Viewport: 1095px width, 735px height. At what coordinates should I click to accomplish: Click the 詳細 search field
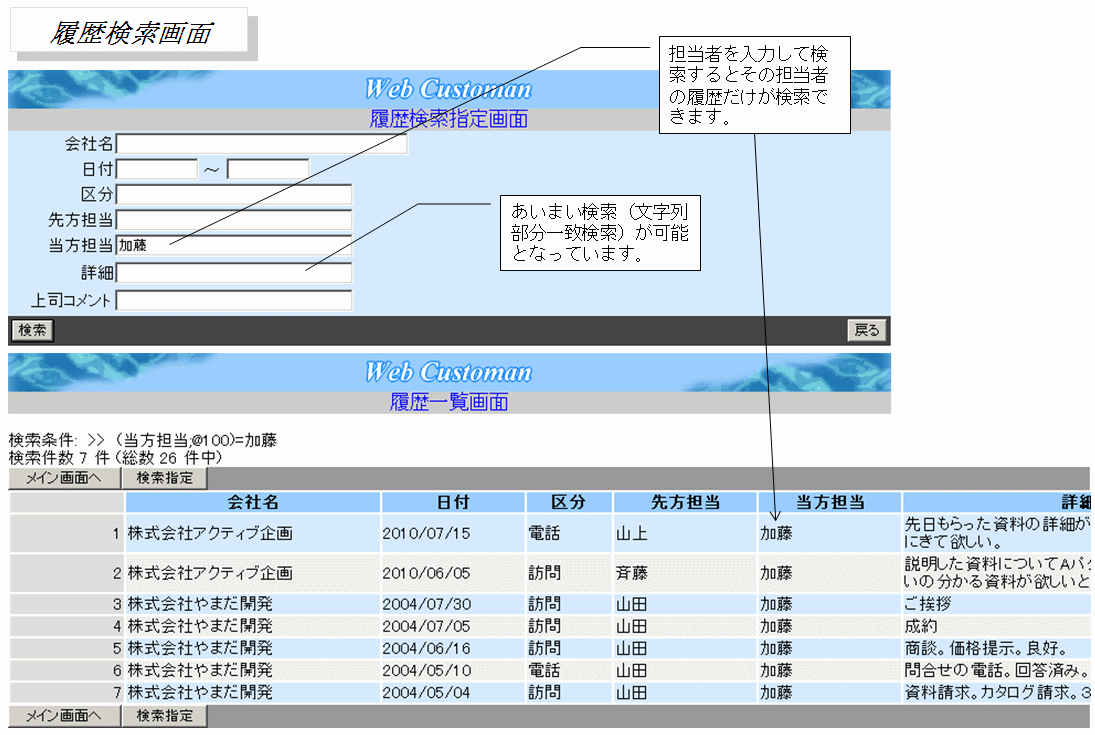(x=234, y=273)
